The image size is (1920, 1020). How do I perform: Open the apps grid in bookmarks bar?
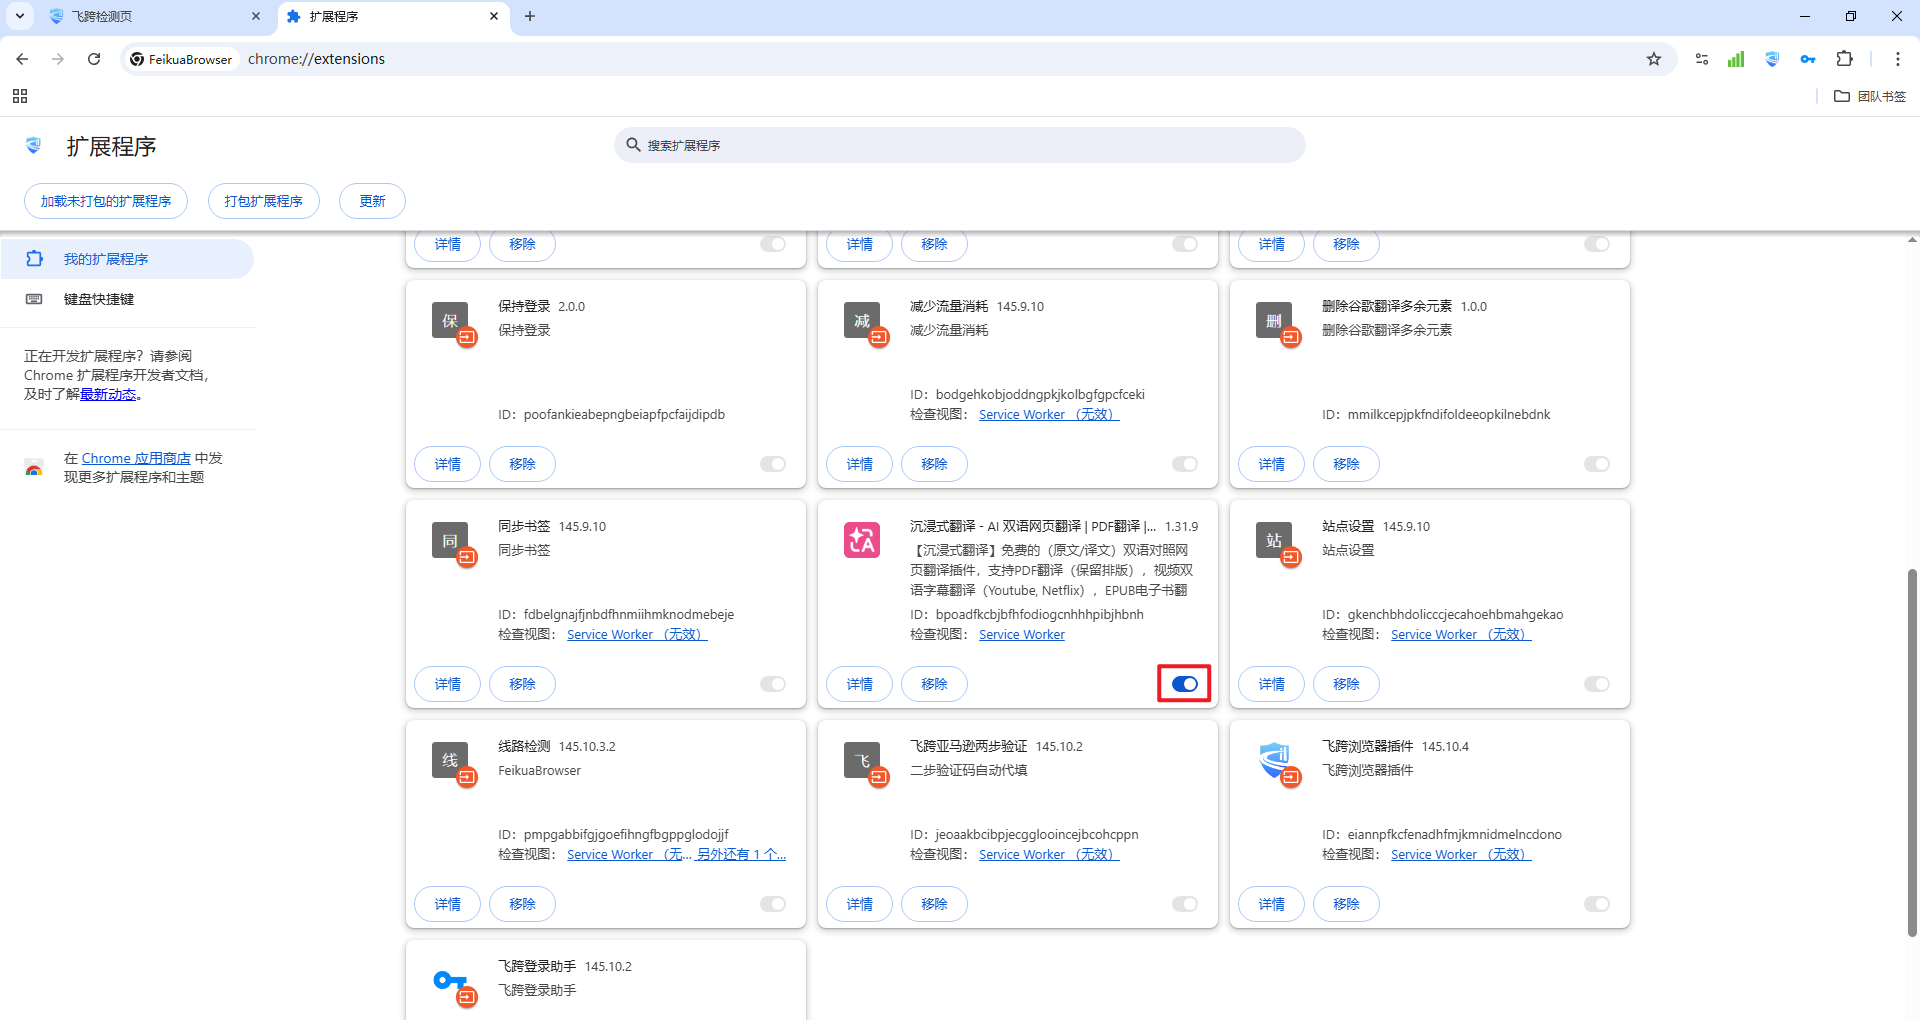[x=20, y=96]
